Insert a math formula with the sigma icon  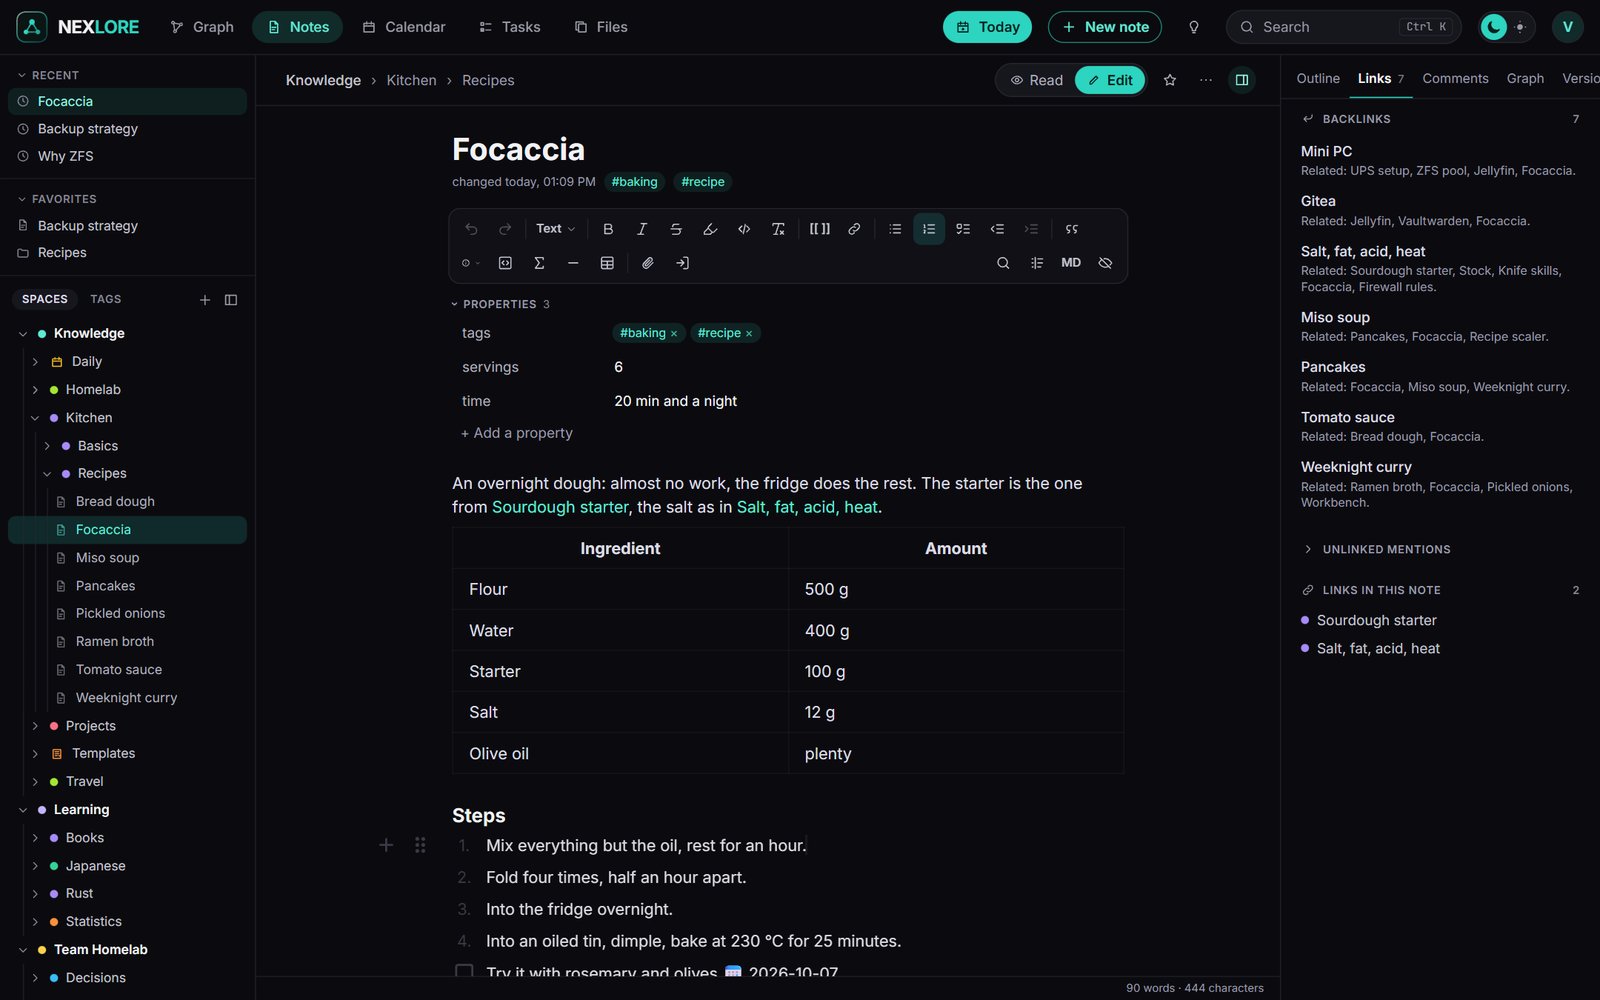[539, 263]
